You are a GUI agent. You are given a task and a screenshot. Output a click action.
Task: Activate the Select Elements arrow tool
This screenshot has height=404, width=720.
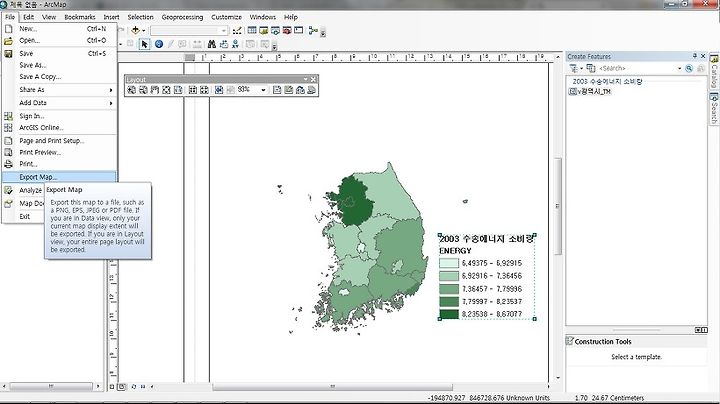[x=145, y=44]
